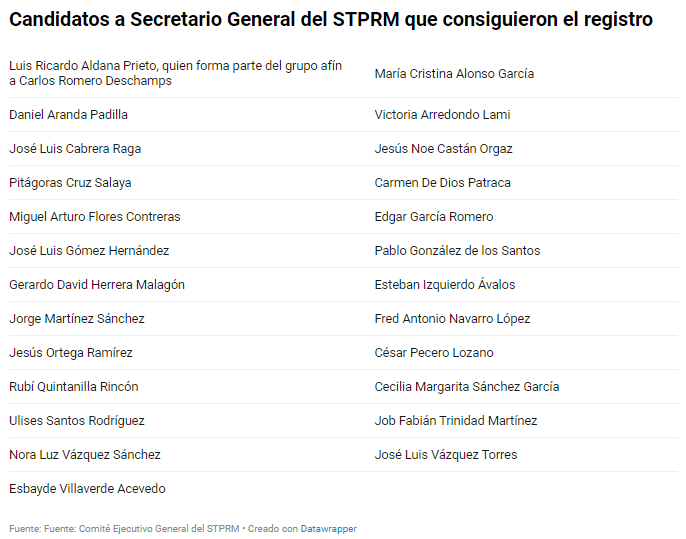
Task: Click César Pecero Lozano cell
Action: (x=434, y=353)
